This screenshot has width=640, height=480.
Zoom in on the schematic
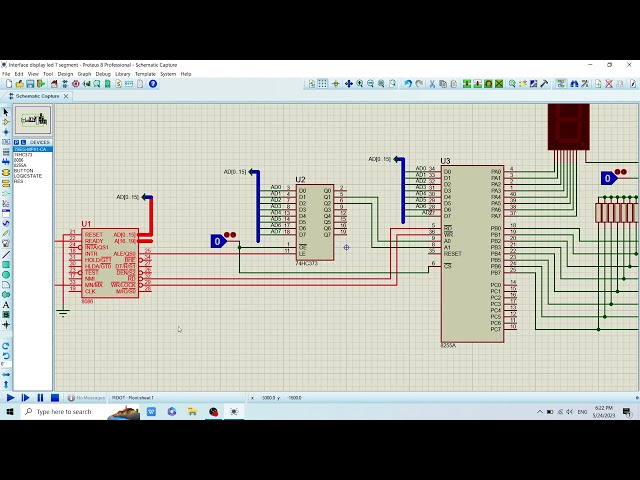(x=360, y=84)
